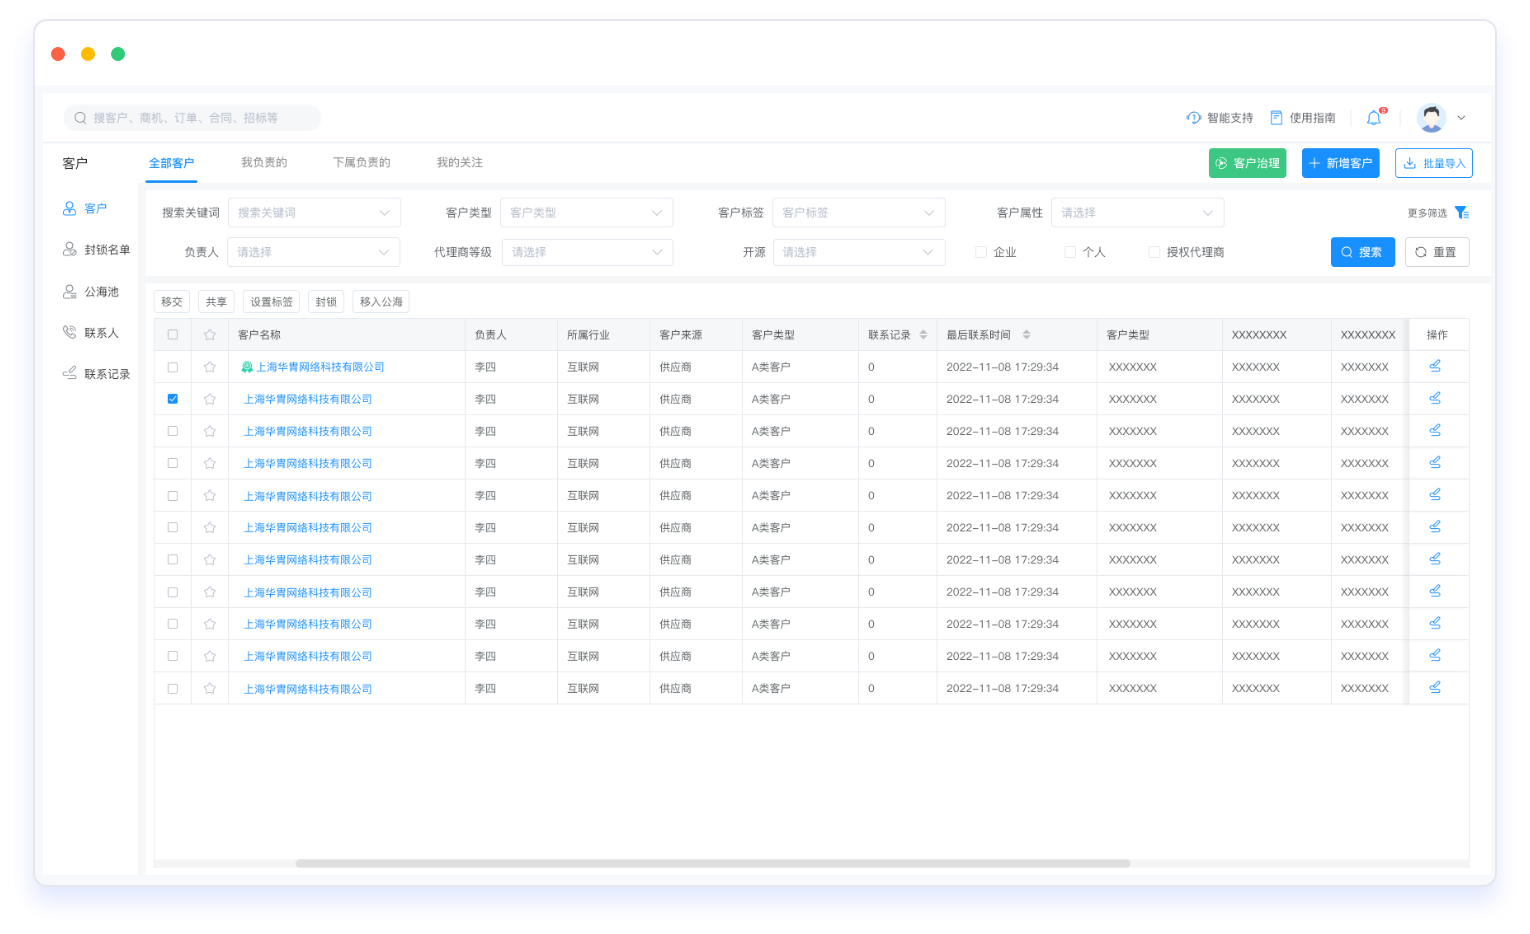Image resolution: width=1530 pixels, height=934 pixels.
Task: Star the customer row with green badge
Action: pyautogui.click(x=210, y=367)
